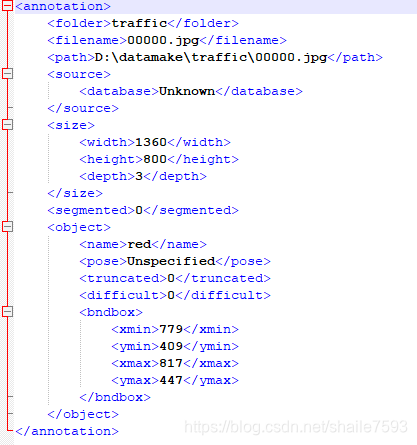Click the closing </segmented> tag
The height and width of the screenshot is (445, 417).
tap(191, 210)
